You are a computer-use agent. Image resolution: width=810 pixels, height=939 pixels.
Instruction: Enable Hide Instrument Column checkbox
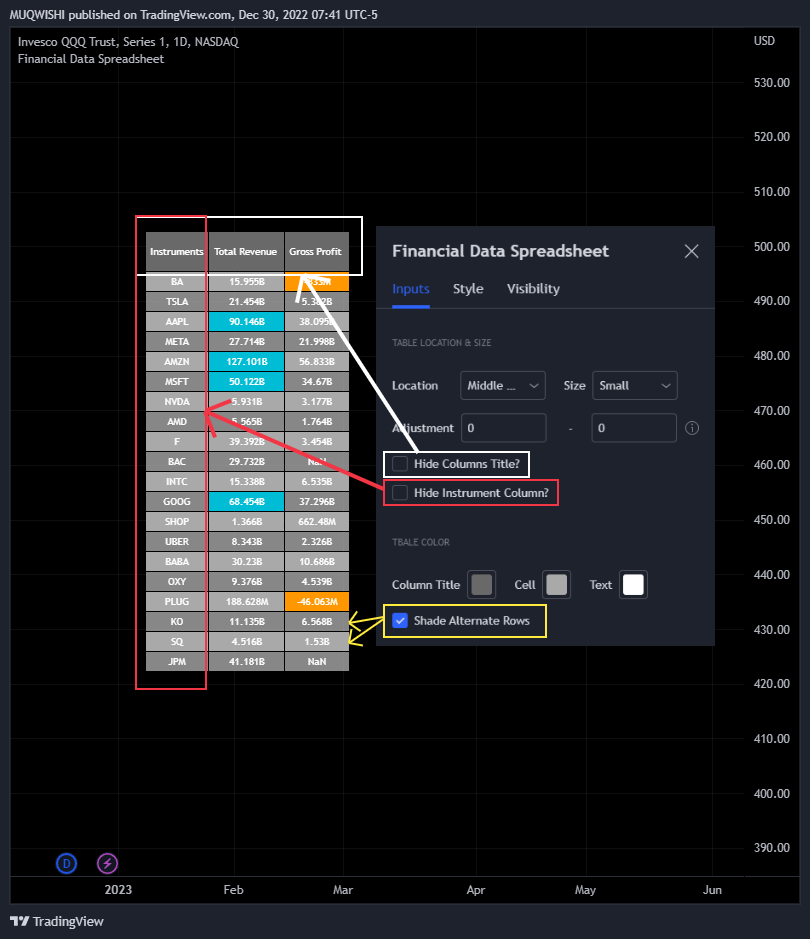[400, 492]
